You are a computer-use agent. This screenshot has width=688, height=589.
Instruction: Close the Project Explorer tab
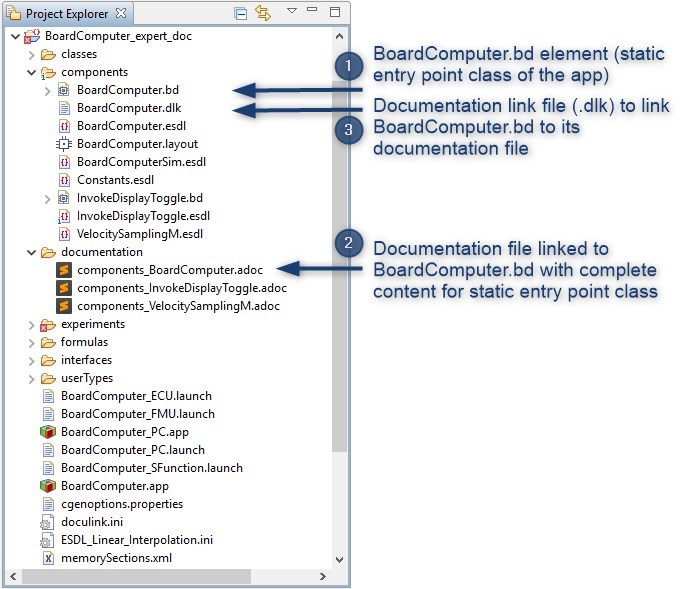121,13
